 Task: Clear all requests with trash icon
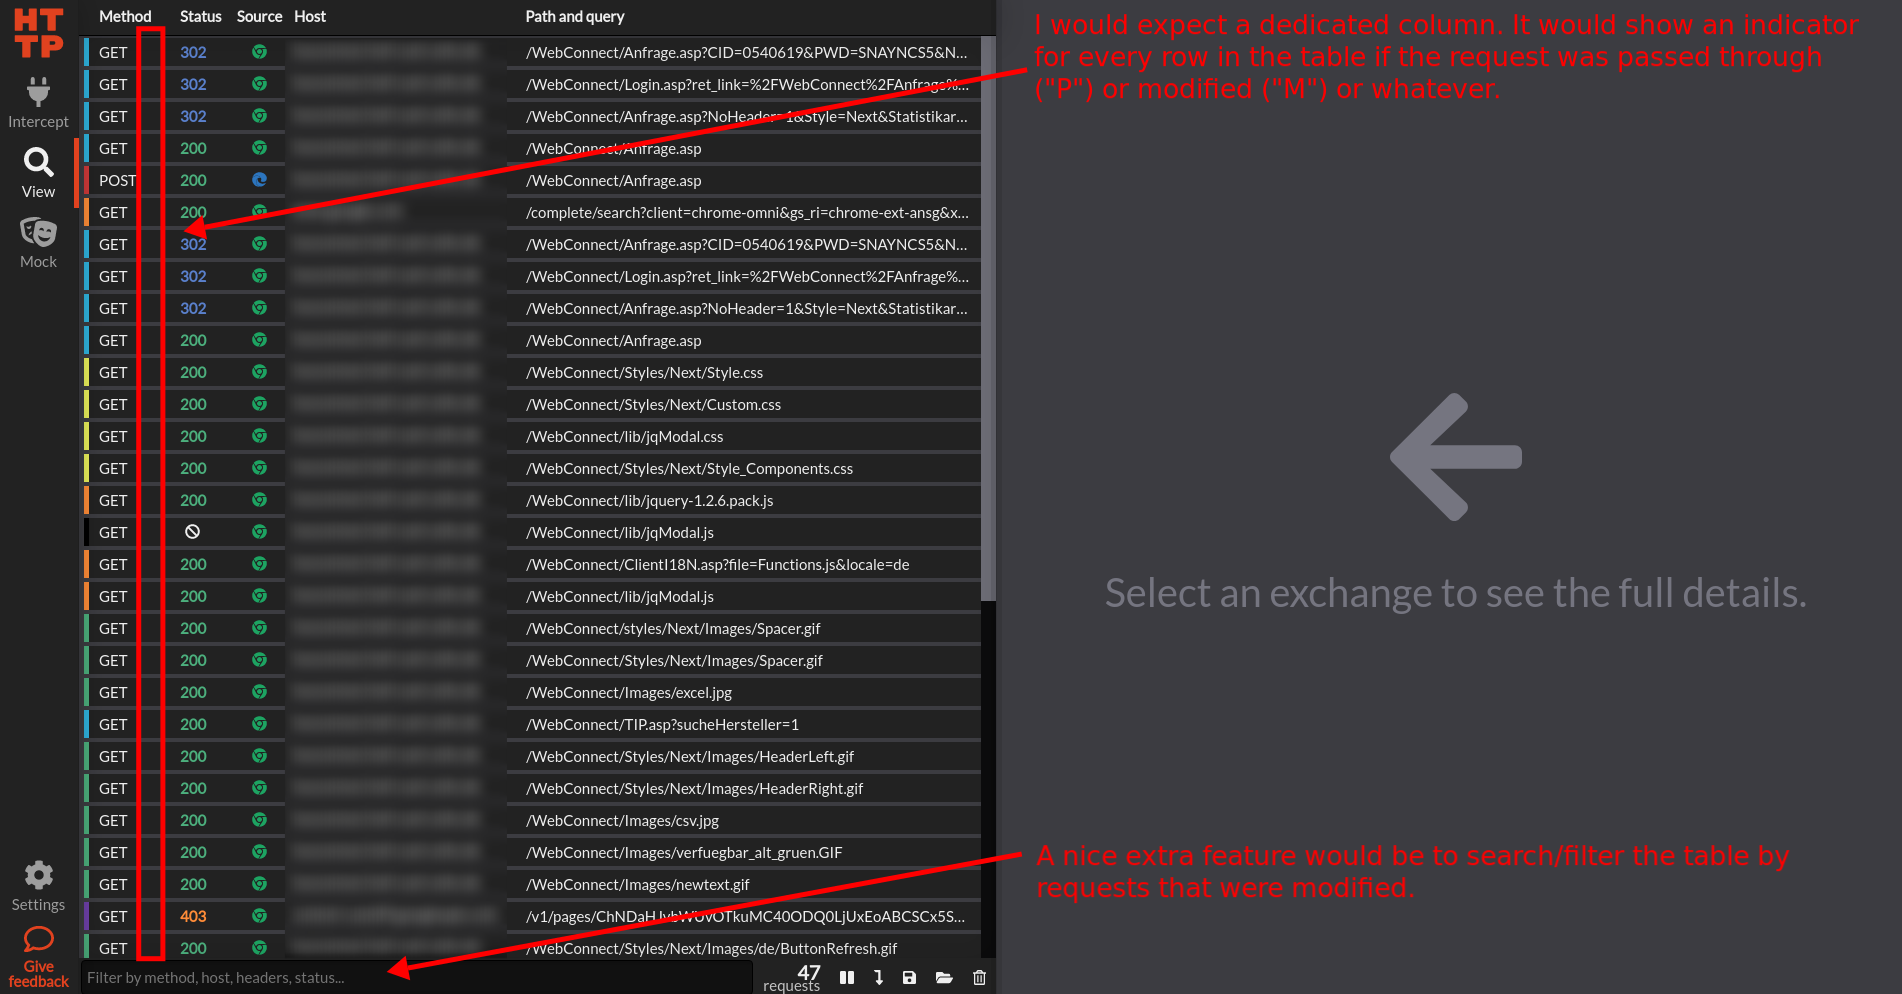[x=979, y=978]
